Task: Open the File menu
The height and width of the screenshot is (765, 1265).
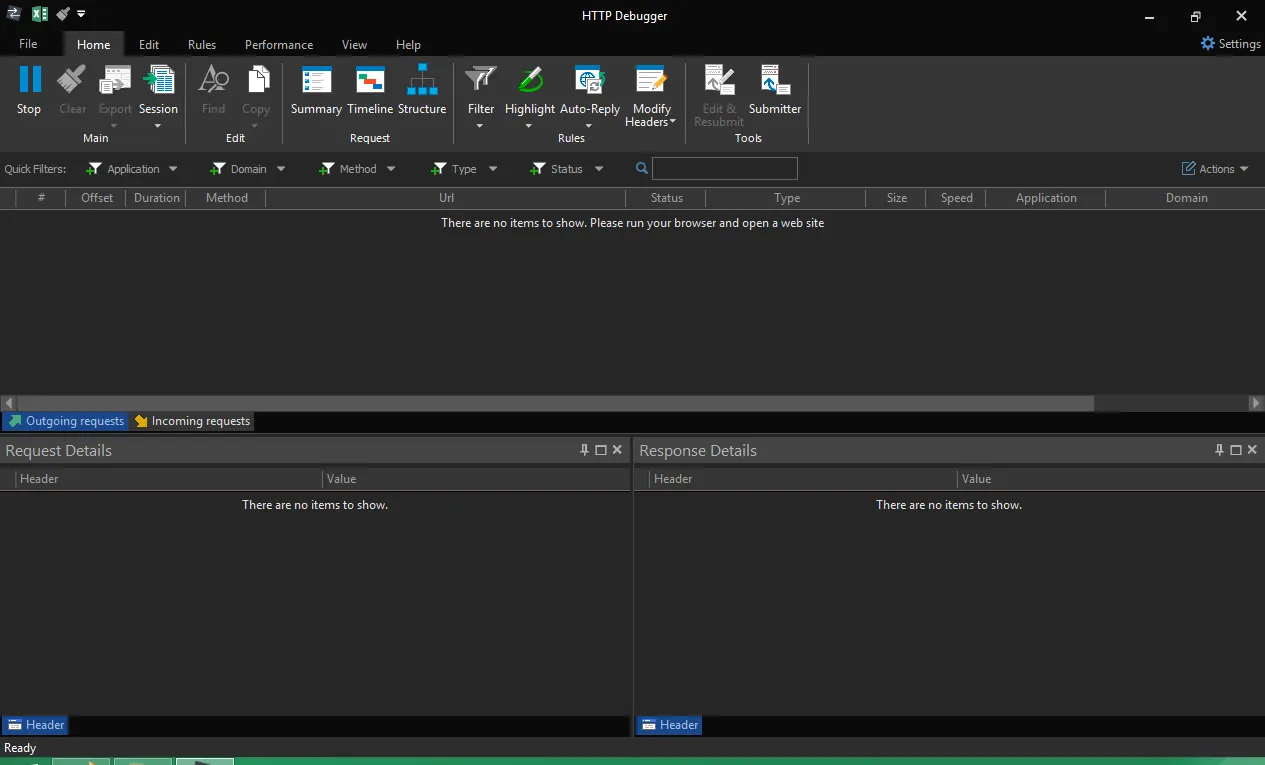Action: (28, 44)
